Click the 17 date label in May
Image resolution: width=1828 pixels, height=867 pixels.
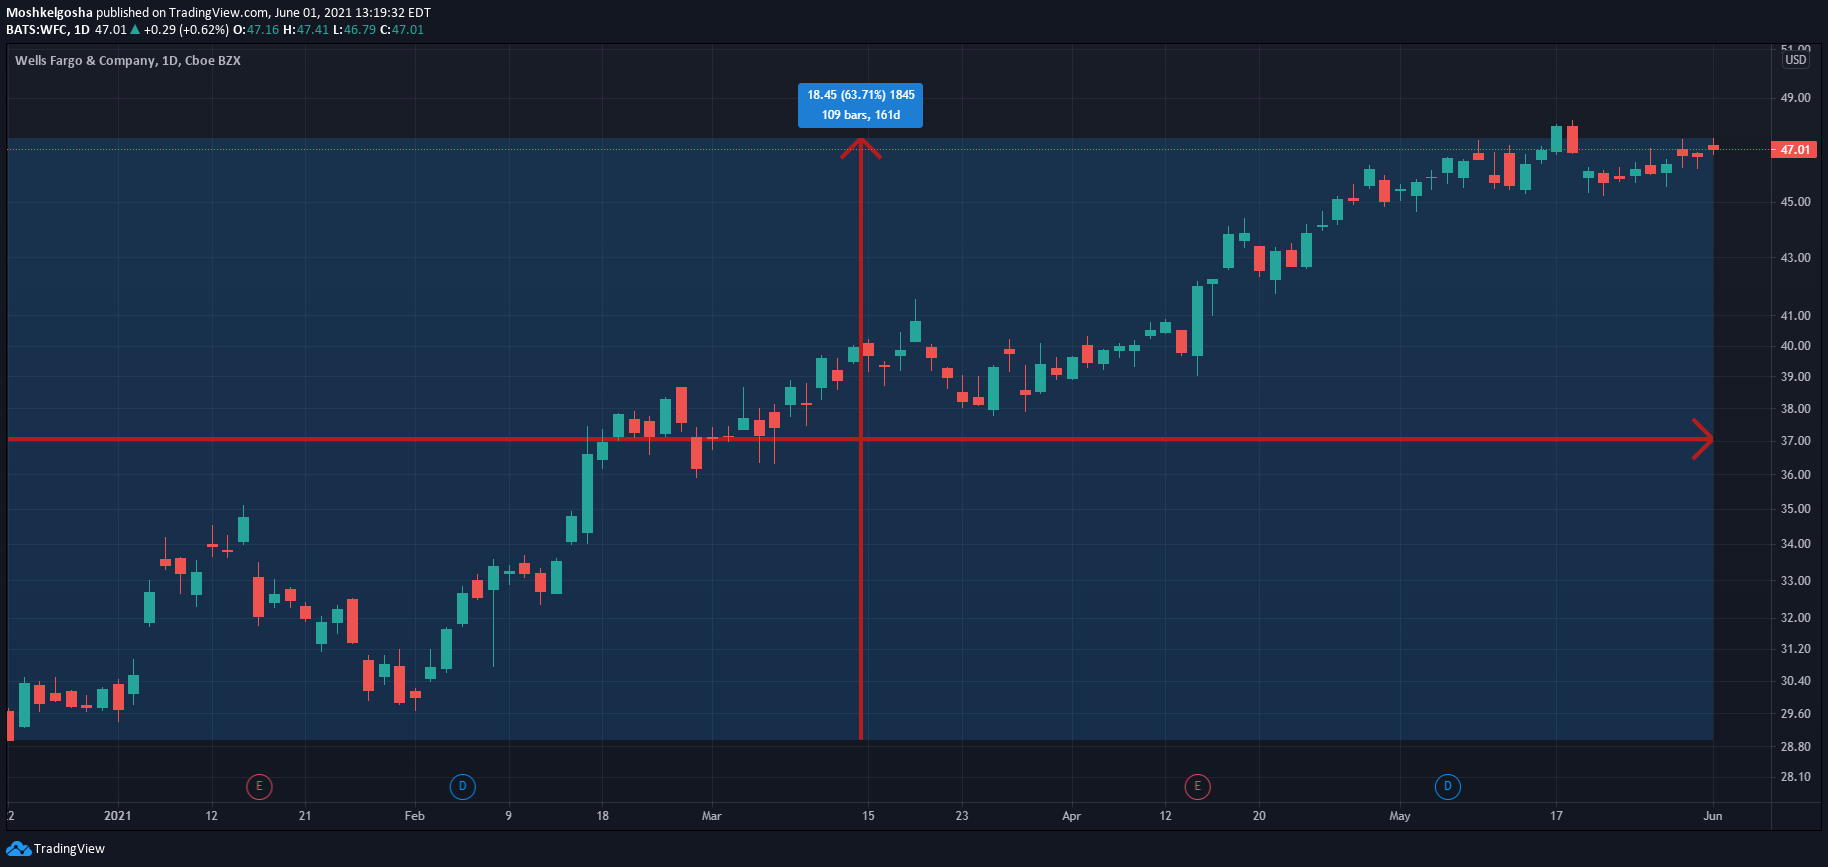[x=1556, y=816]
